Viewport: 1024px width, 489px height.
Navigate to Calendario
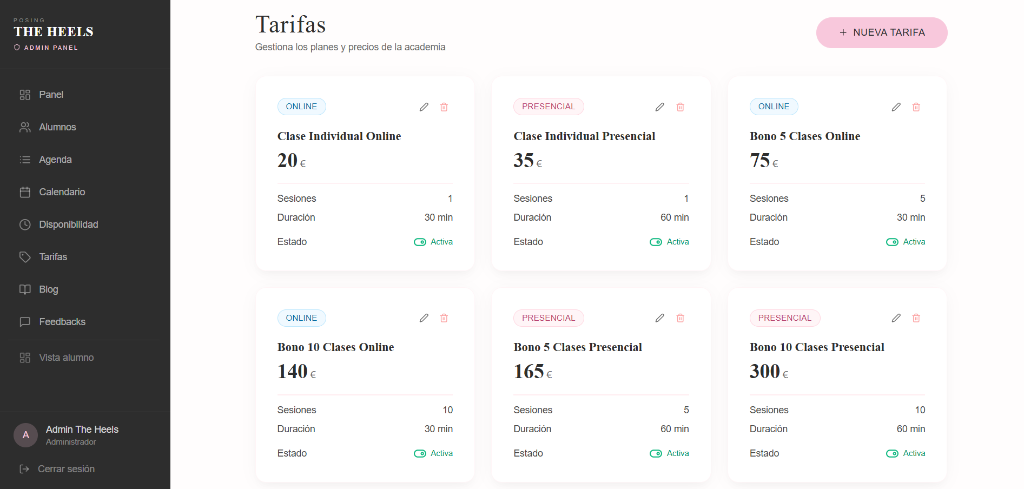(x=85, y=192)
